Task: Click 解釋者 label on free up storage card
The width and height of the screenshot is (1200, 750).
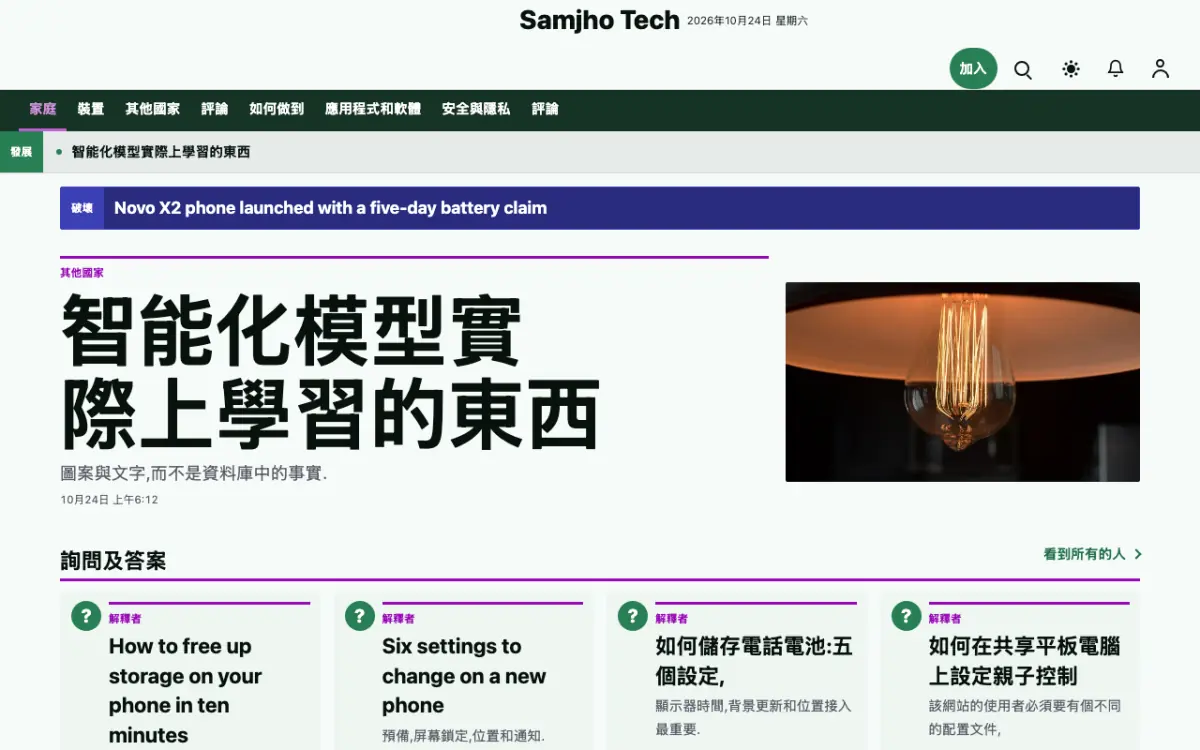Action: 125,619
